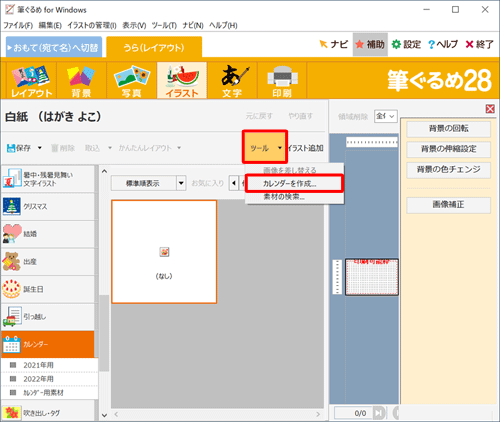This screenshot has width=500, height=422.
Task: Click the category list scroll up arrow
Action: 104,171
